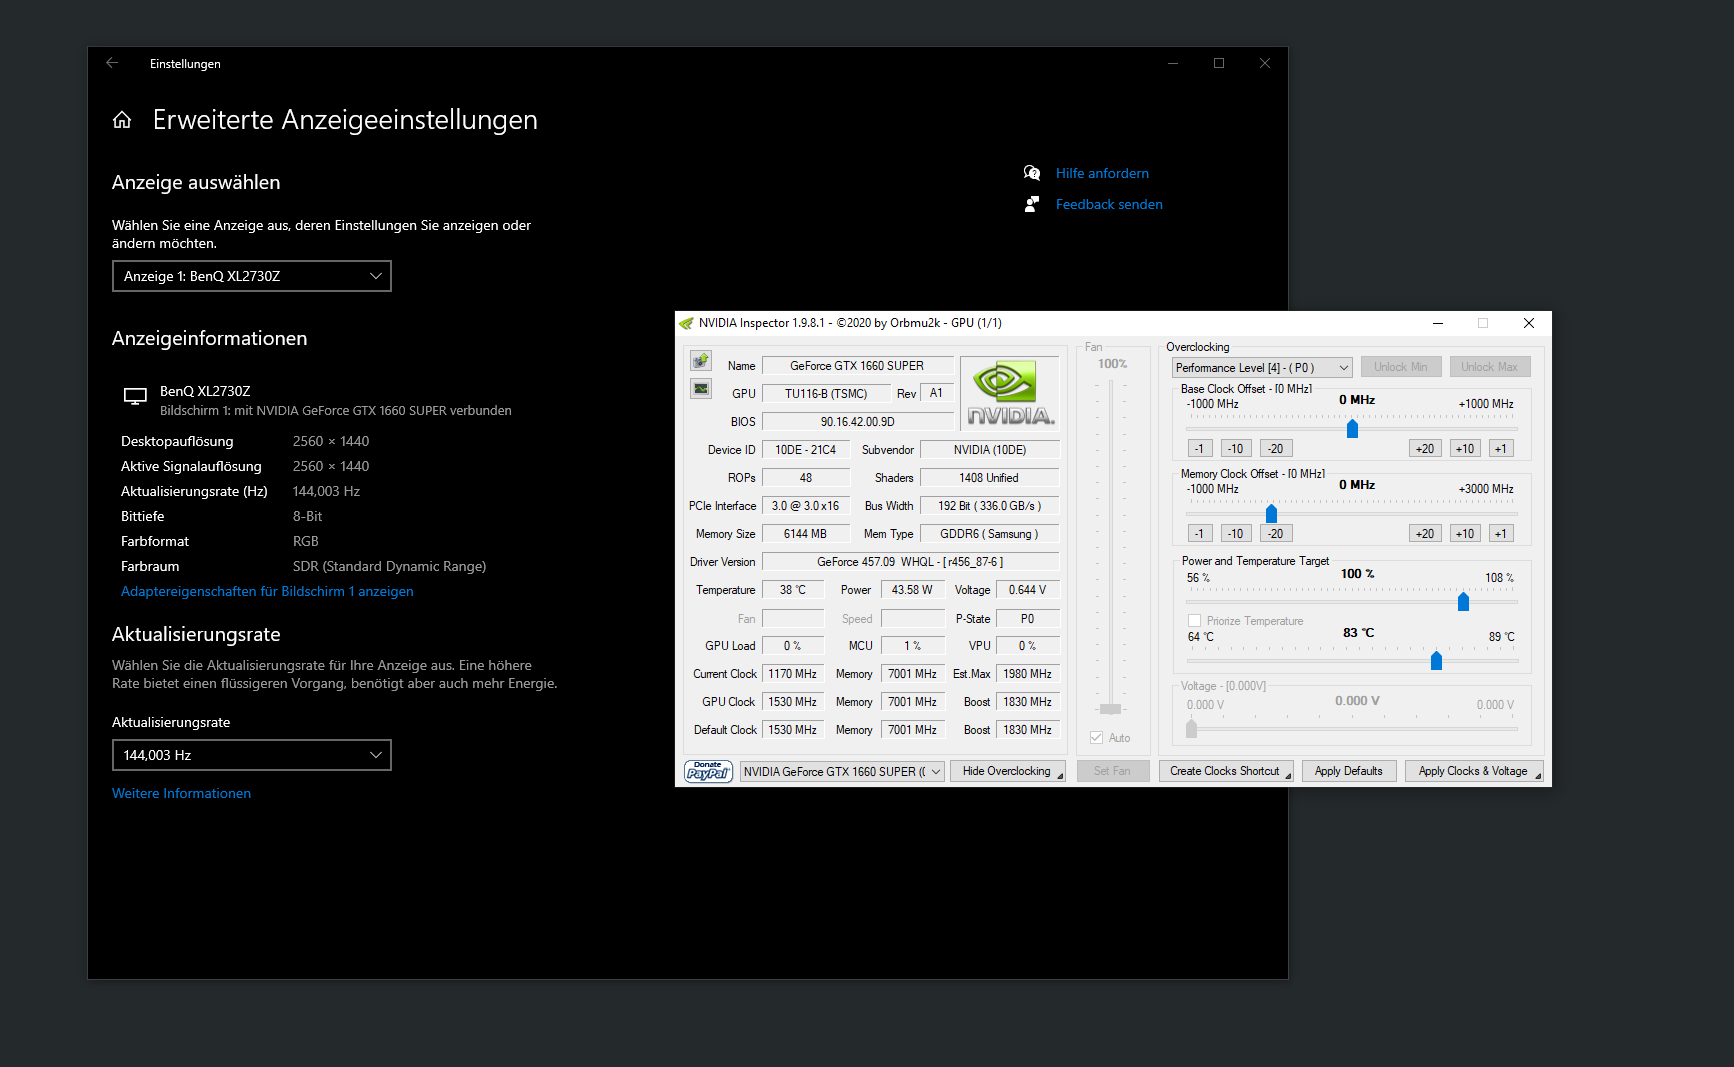The height and width of the screenshot is (1067, 1734).
Task: Click the Name field GeForce GTX 1660 SUPER
Action: coord(857,366)
